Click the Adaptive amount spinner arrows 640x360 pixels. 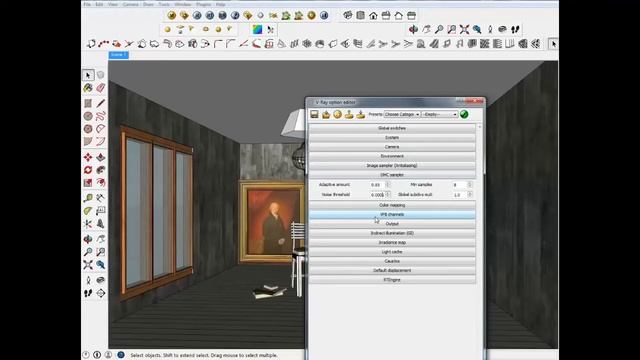(x=388, y=185)
